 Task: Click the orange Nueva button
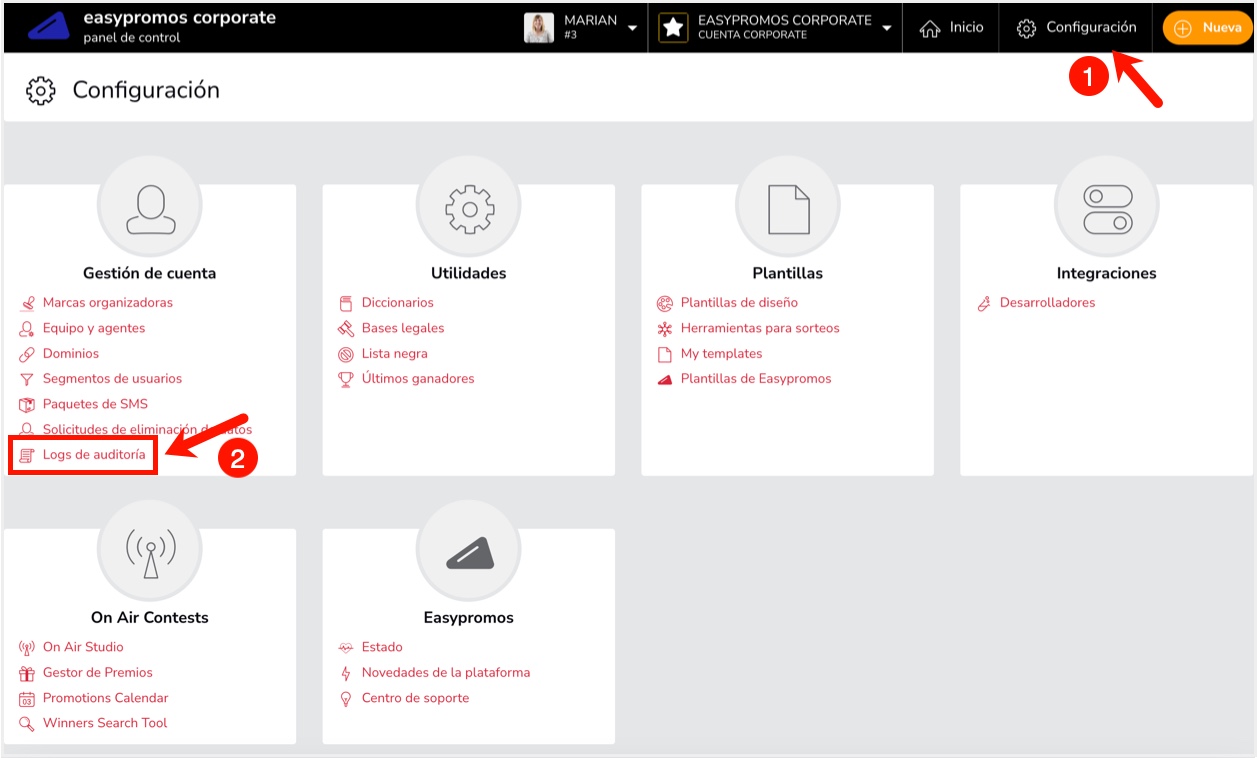[1207, 28]
